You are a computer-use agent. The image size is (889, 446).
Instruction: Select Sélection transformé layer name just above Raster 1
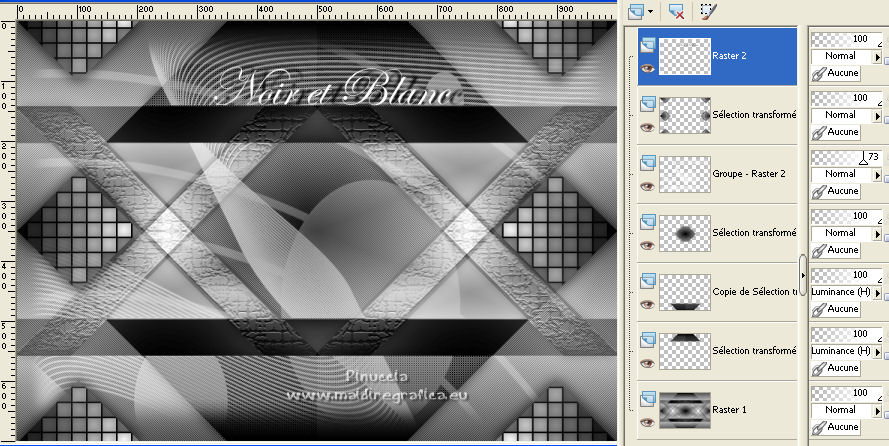tap(754, 351)
